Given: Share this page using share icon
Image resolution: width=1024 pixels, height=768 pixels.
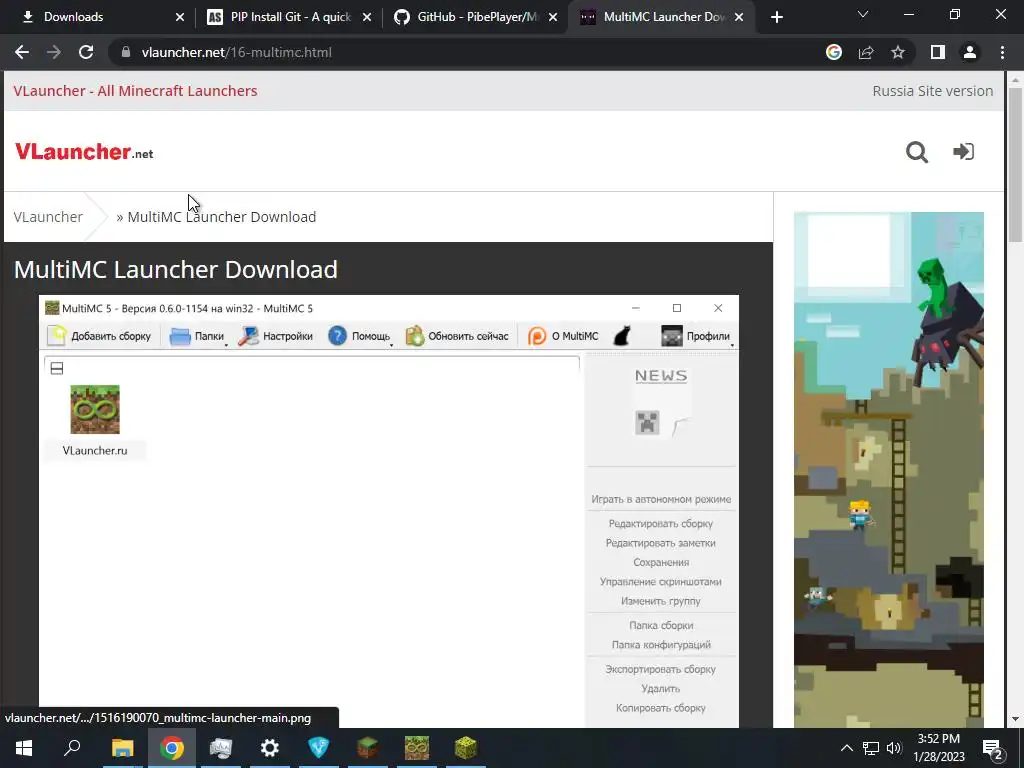Looking at the screenshot, I should pos(866,52).
